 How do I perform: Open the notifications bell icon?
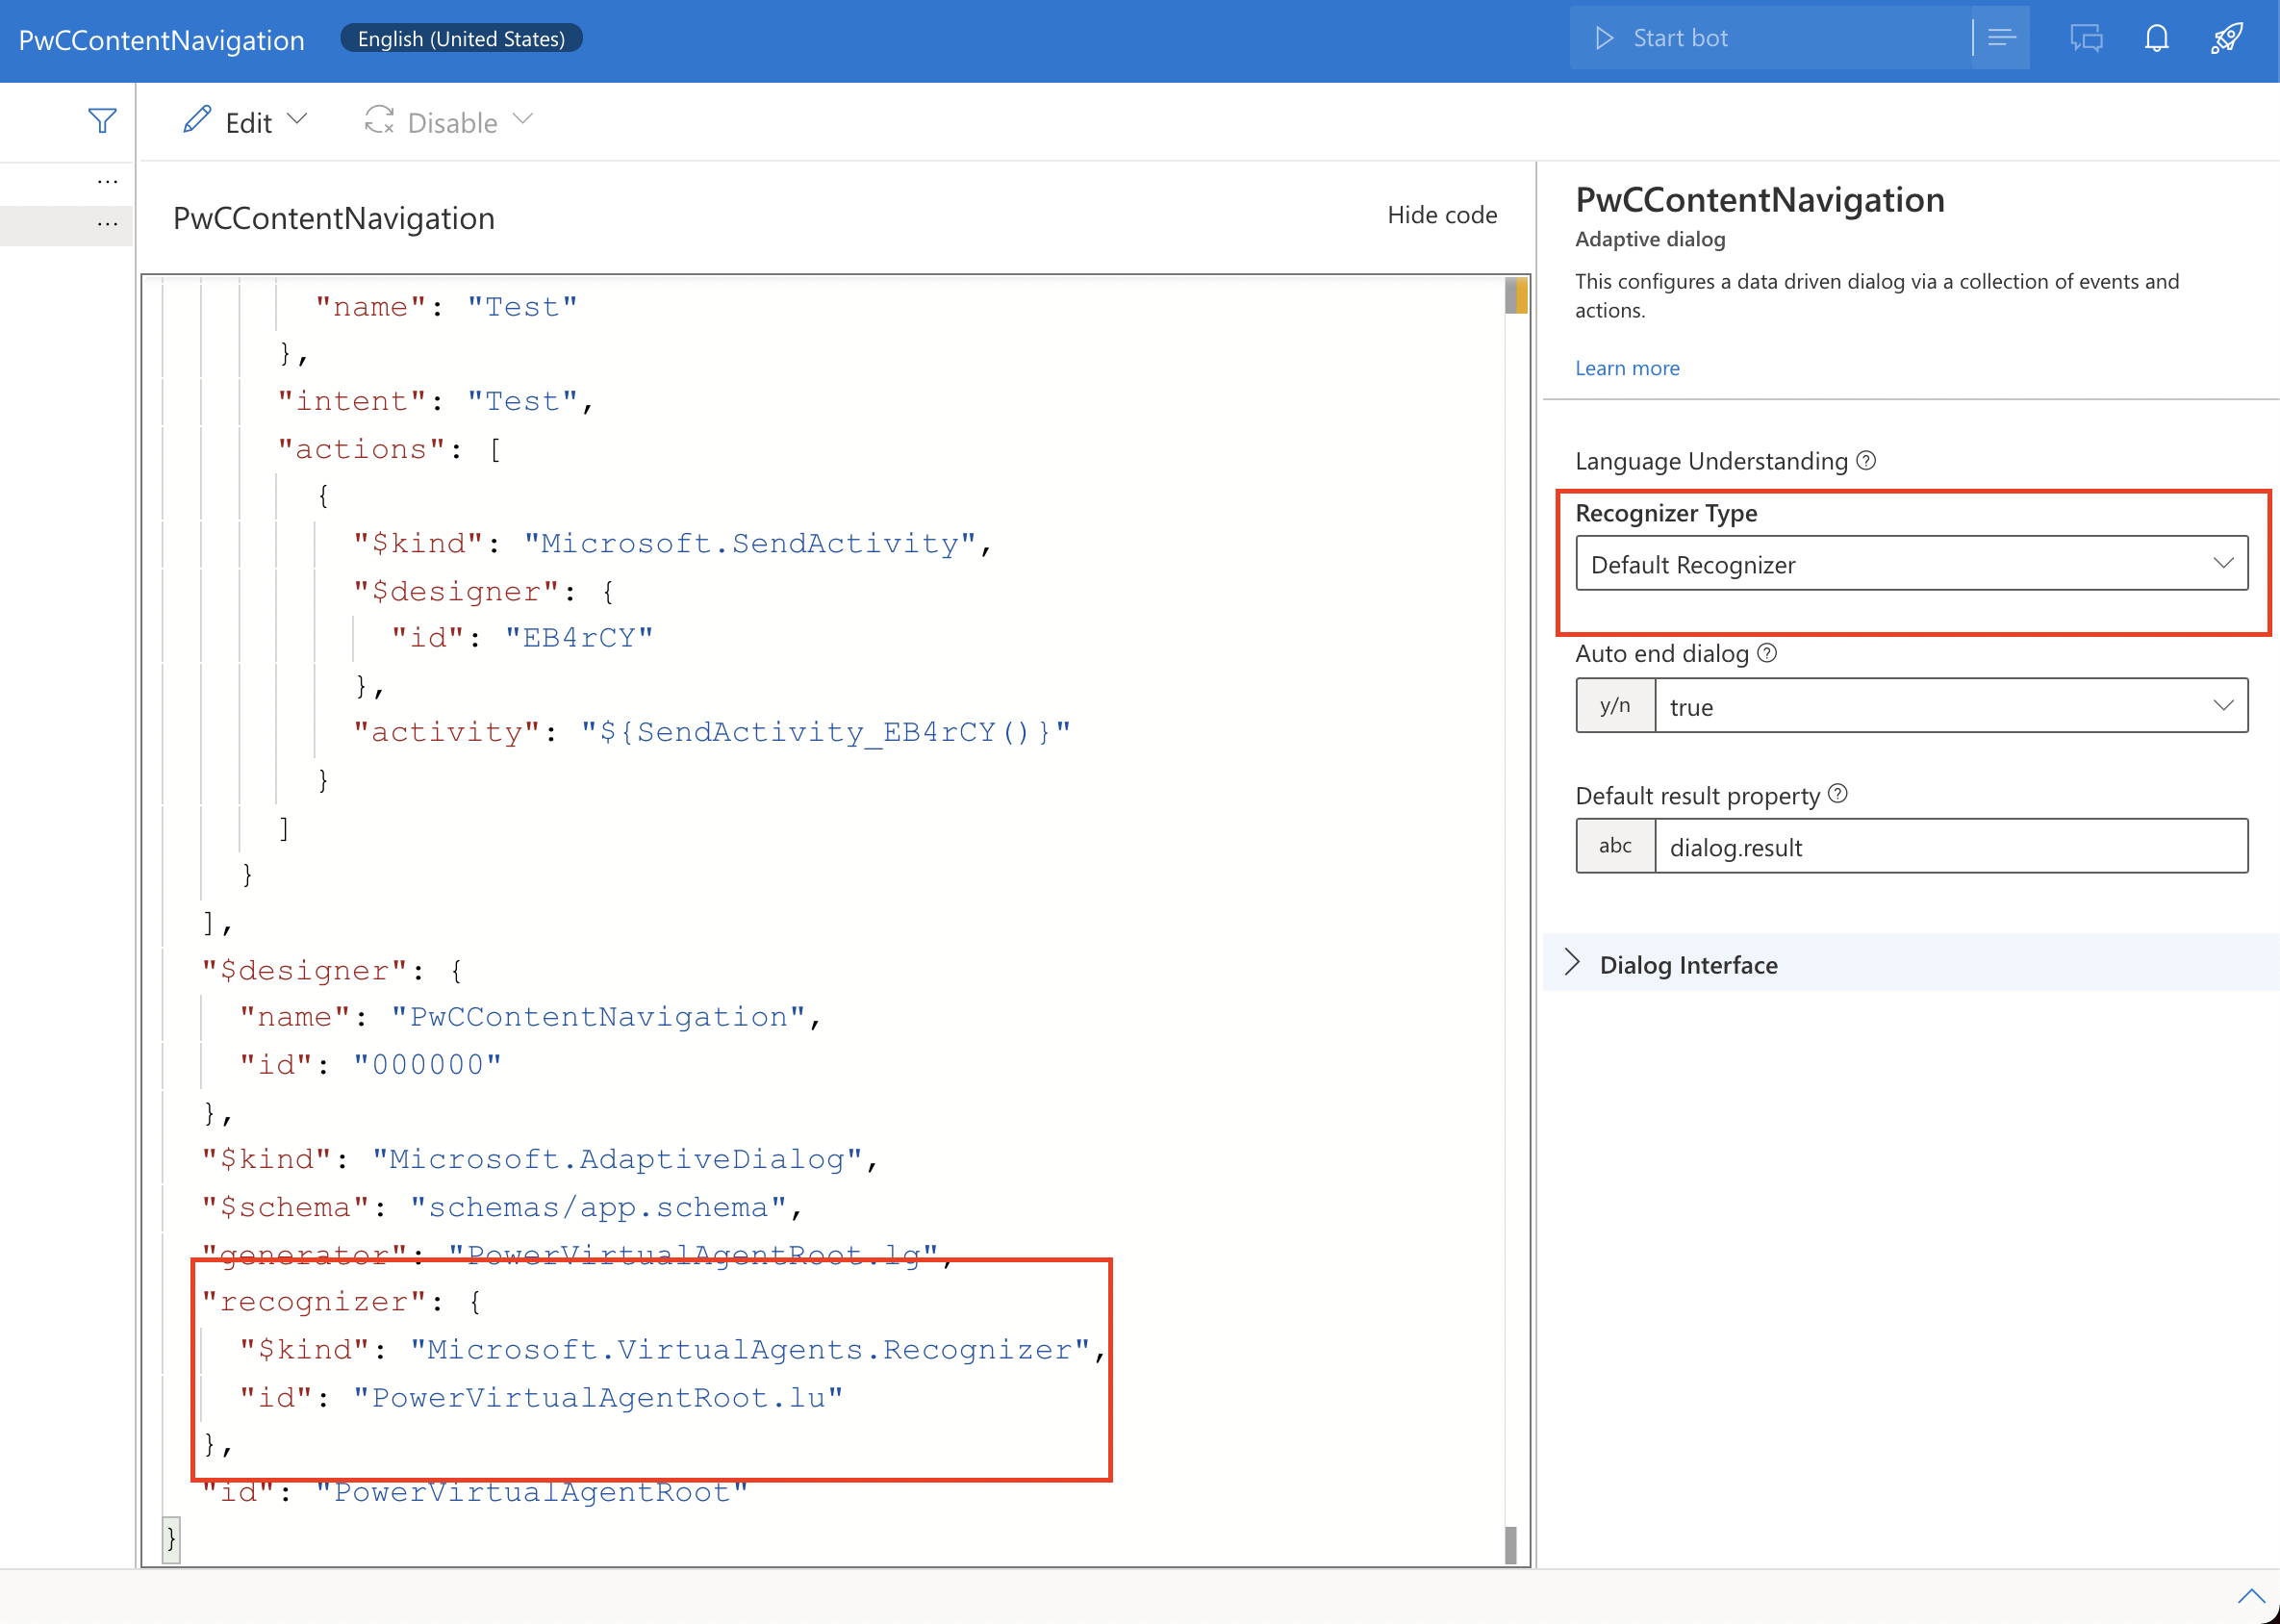2157,38
